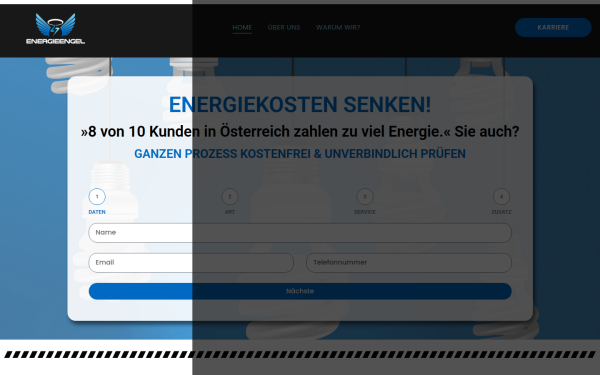The image size is (600, 375).
Task: Select step 4 Zusatz circle
Action: [x=501, y=197]
